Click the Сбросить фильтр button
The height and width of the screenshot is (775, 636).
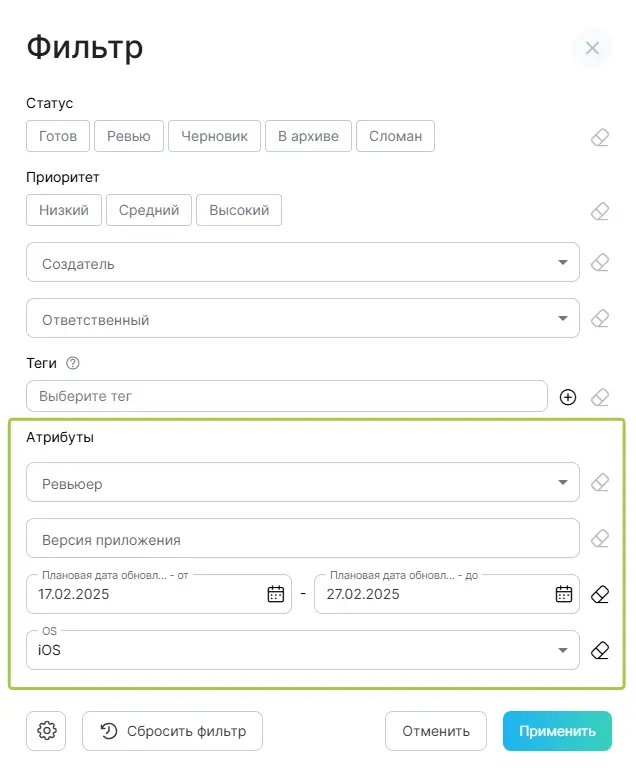172,731
